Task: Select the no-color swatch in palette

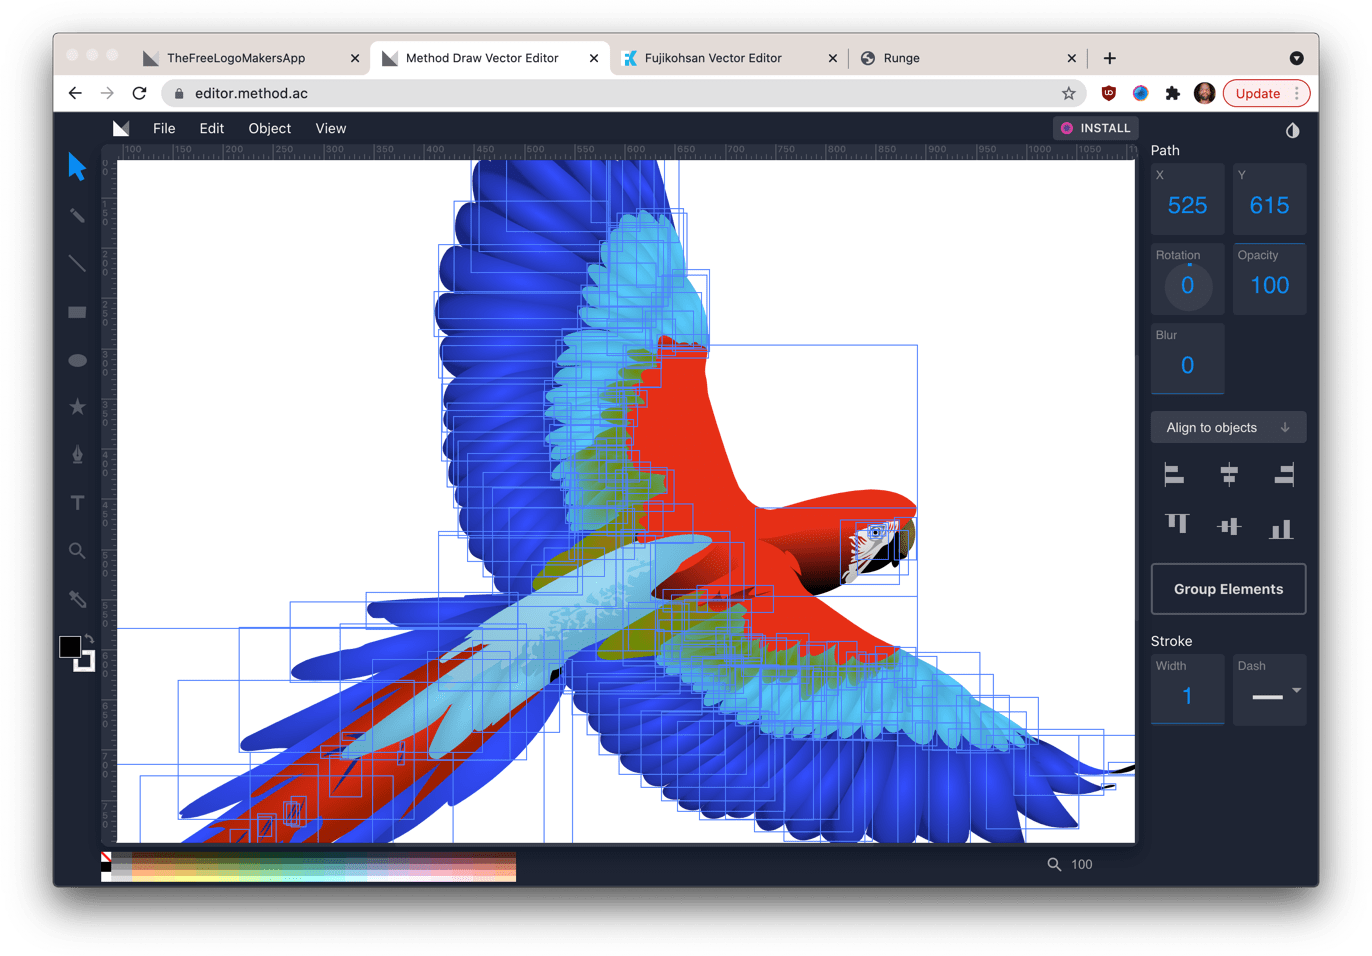Action: (x=106, y=857)
